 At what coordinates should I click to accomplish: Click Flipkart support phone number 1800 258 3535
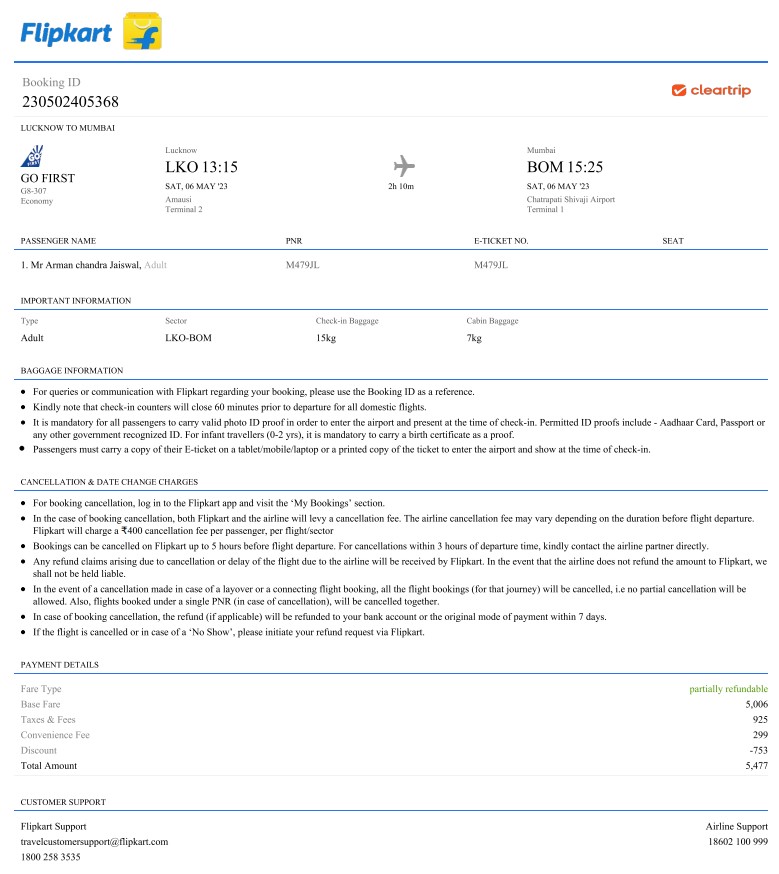tap(51, 857)
